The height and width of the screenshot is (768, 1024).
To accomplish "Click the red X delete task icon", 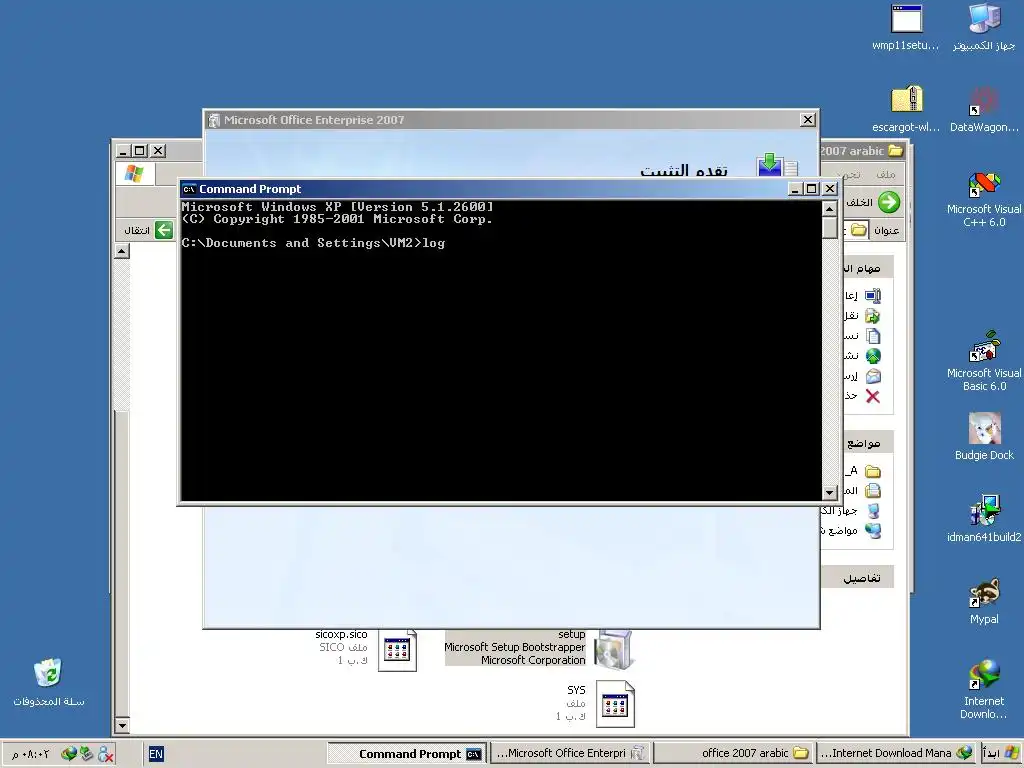I will click(872, 396).
